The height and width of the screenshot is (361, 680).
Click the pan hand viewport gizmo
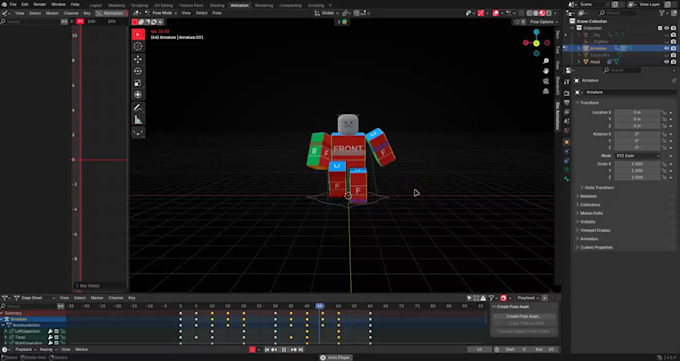point(546,71)
